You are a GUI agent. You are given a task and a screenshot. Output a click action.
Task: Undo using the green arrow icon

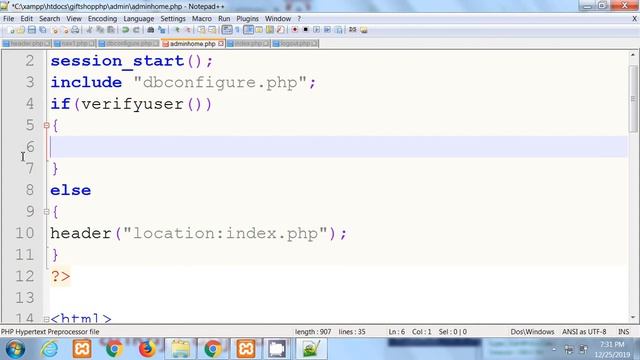[125, 30]
